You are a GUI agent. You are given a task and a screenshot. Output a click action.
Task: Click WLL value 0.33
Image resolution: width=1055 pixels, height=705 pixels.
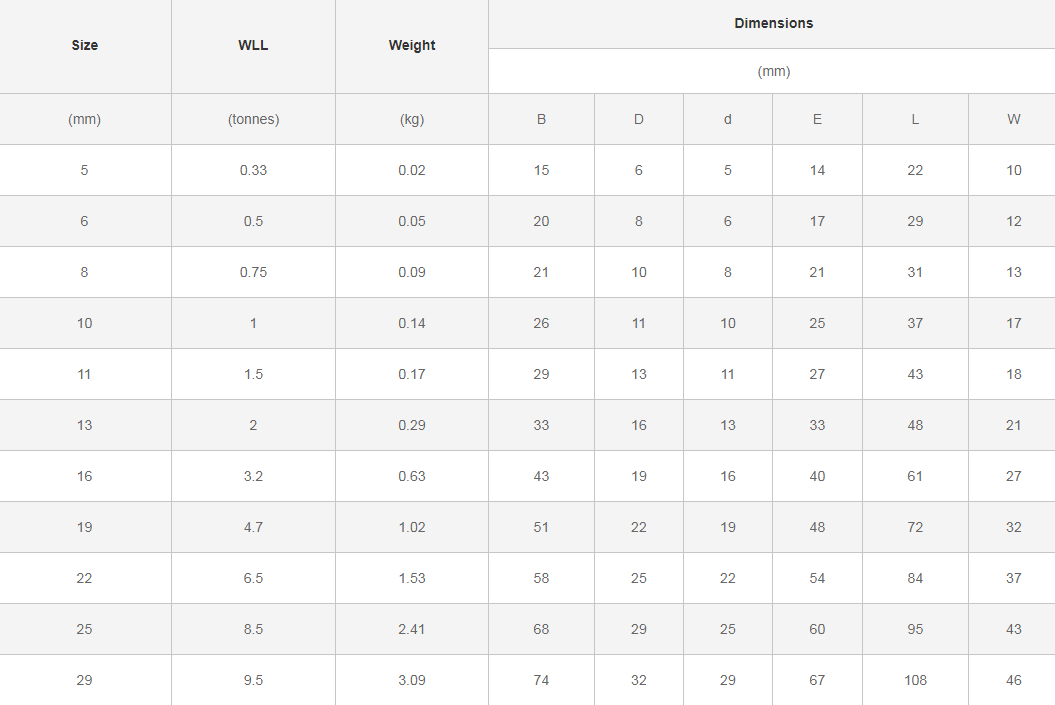pos(253,170)
